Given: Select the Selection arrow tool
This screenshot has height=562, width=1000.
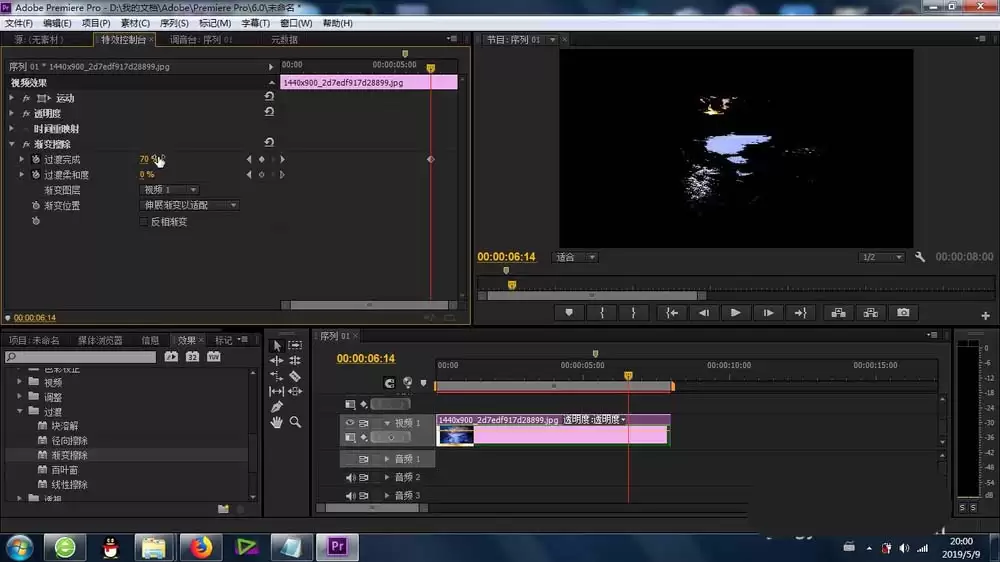Looking at the screenshot, I should [276, 345].
